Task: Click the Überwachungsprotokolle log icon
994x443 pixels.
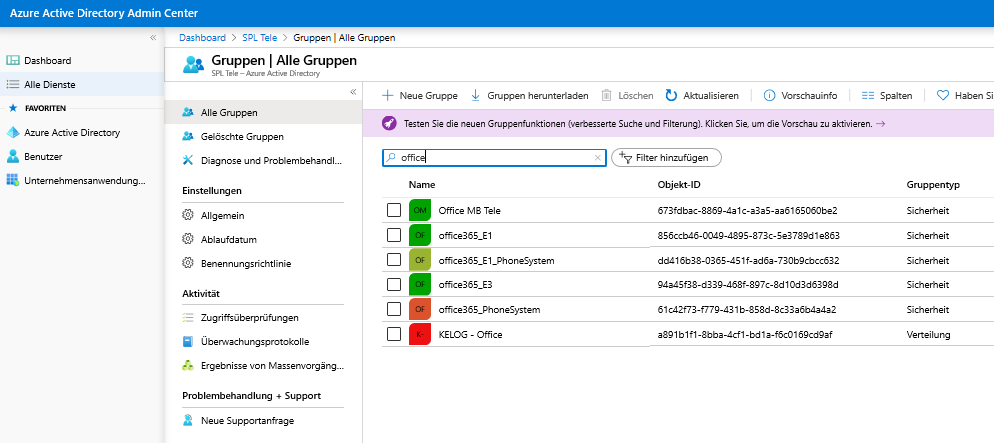Action: 188,342
